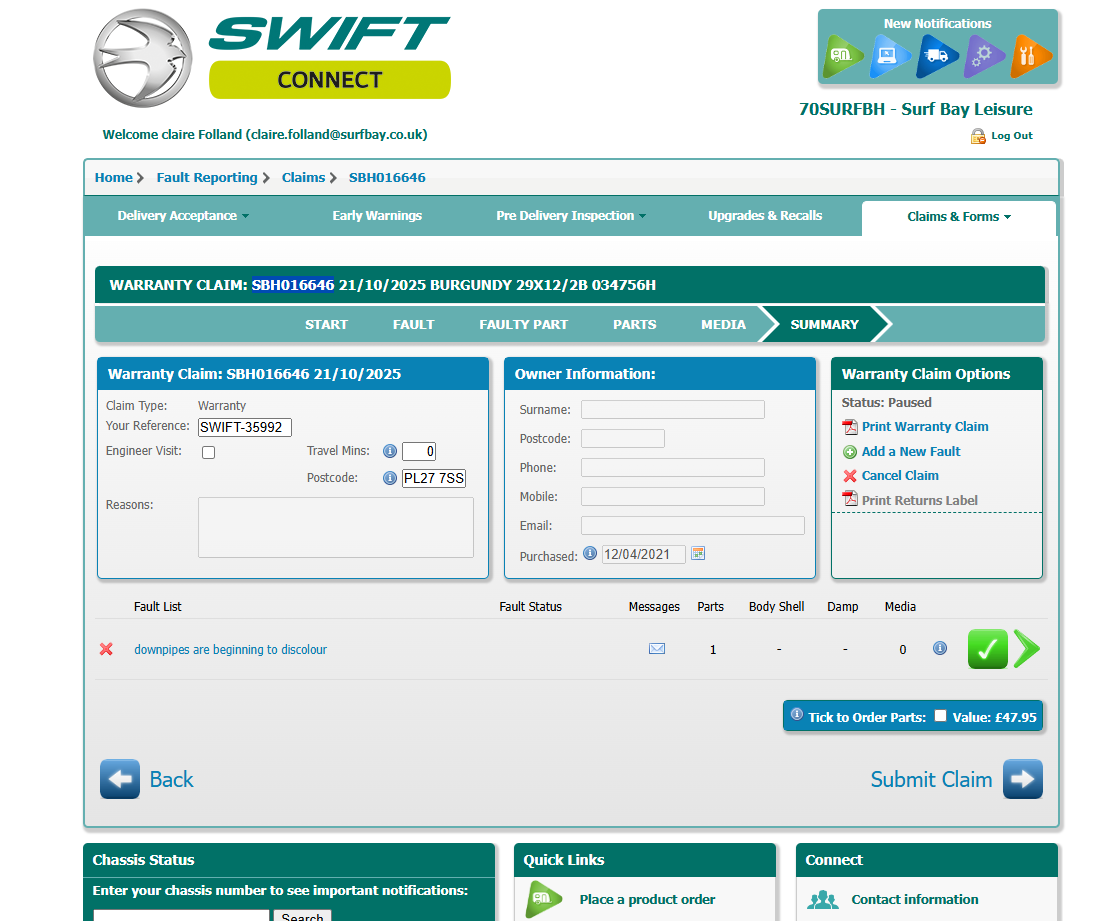This screenshot has height=921, width=1093.
Task: Click the owner Email field
Action: [x=693, y=526]
